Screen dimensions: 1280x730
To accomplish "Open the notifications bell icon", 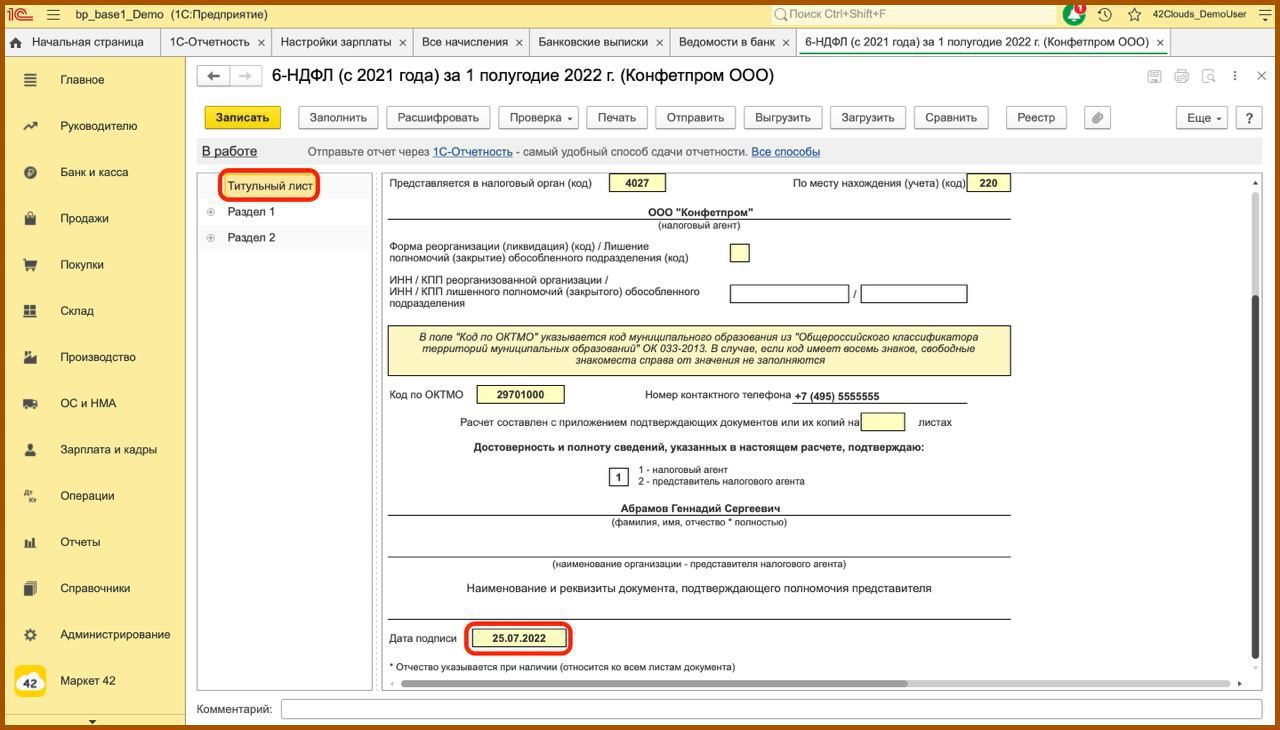I will coord(1074,15).
